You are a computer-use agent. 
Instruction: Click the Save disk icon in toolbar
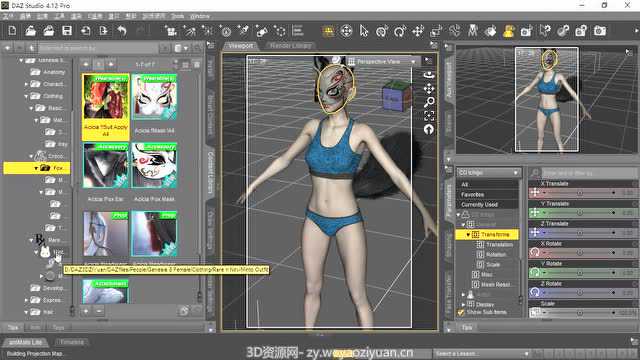pyautogui.click(x=67, y=31)
